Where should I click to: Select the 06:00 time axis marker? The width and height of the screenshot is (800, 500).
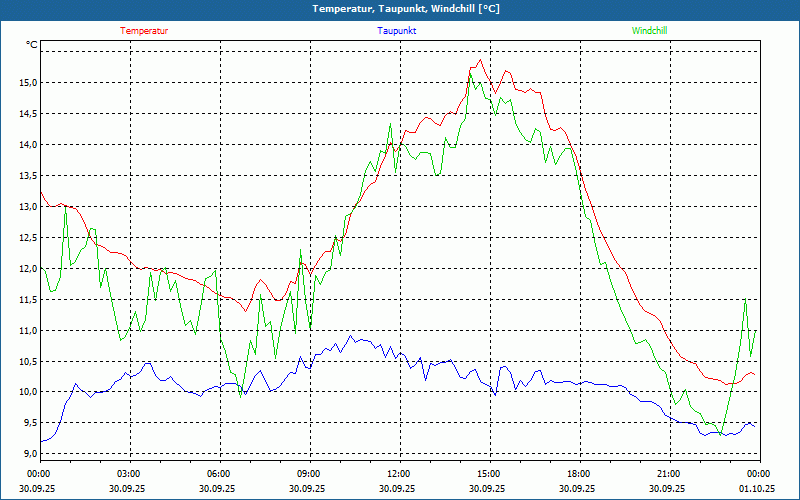pos(219,473)
